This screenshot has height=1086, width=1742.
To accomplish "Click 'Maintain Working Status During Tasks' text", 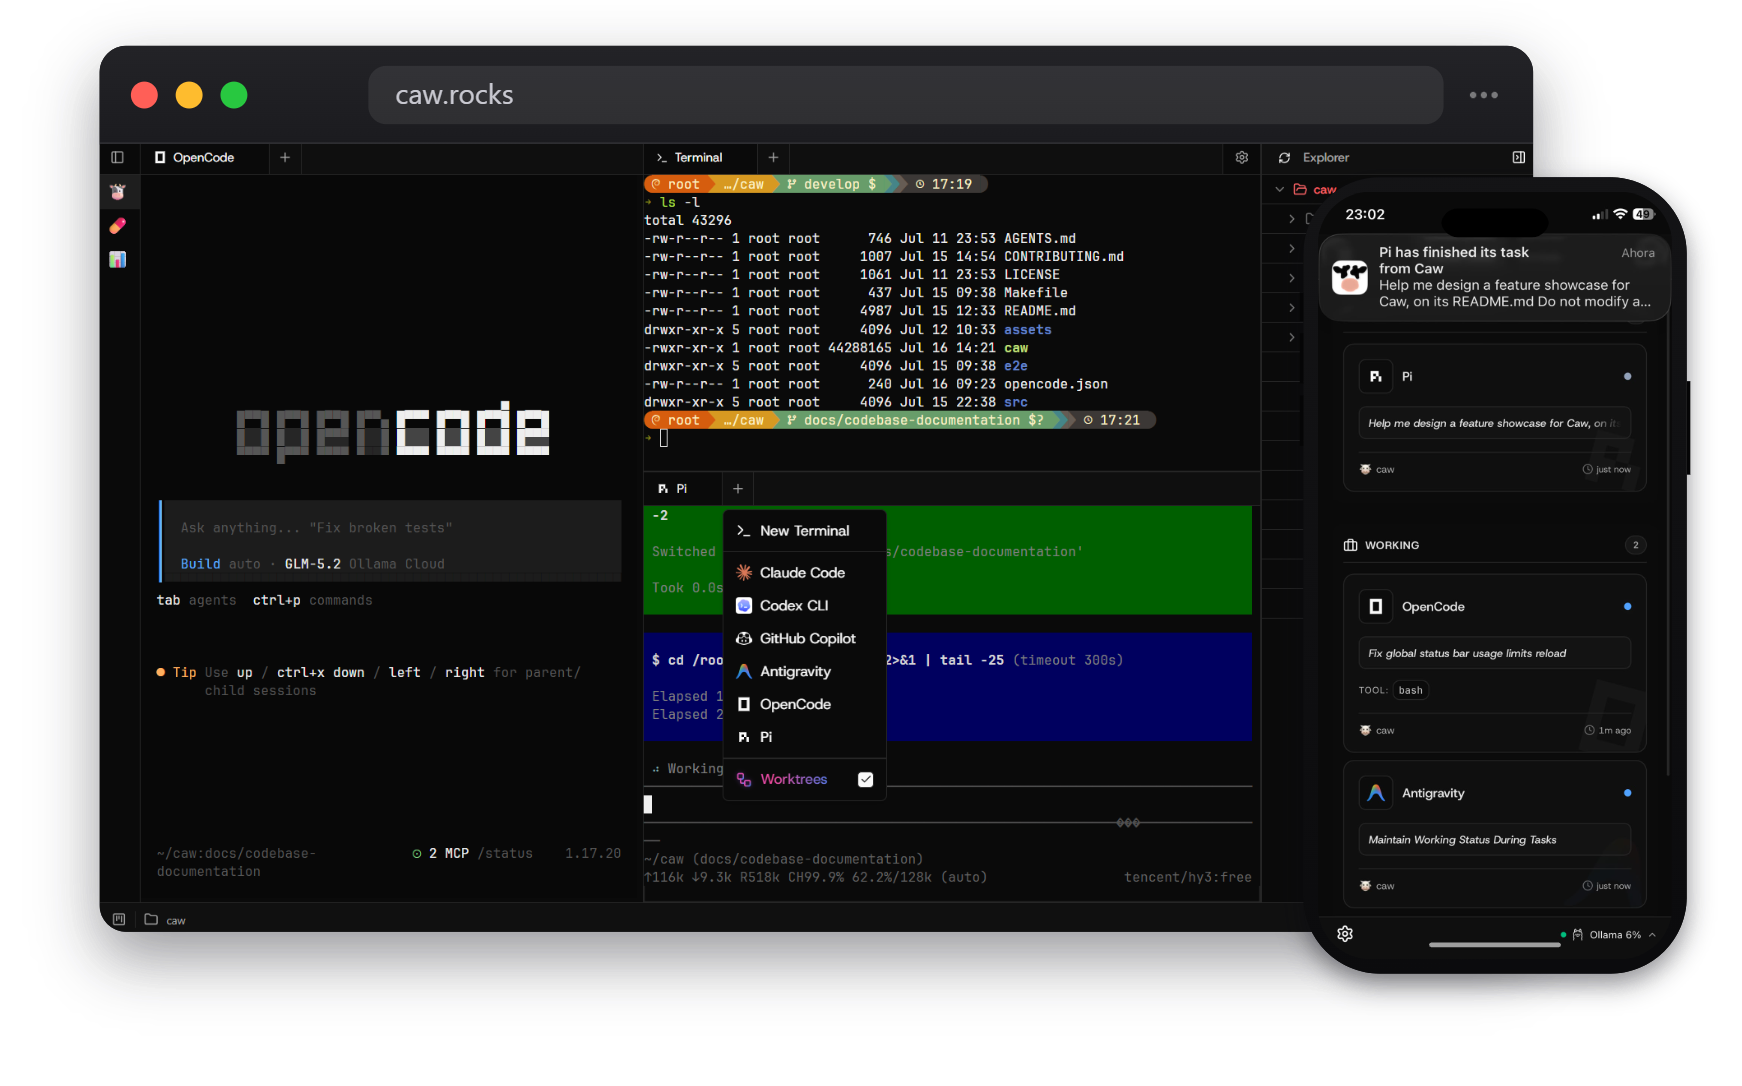I will point(1462,840).
